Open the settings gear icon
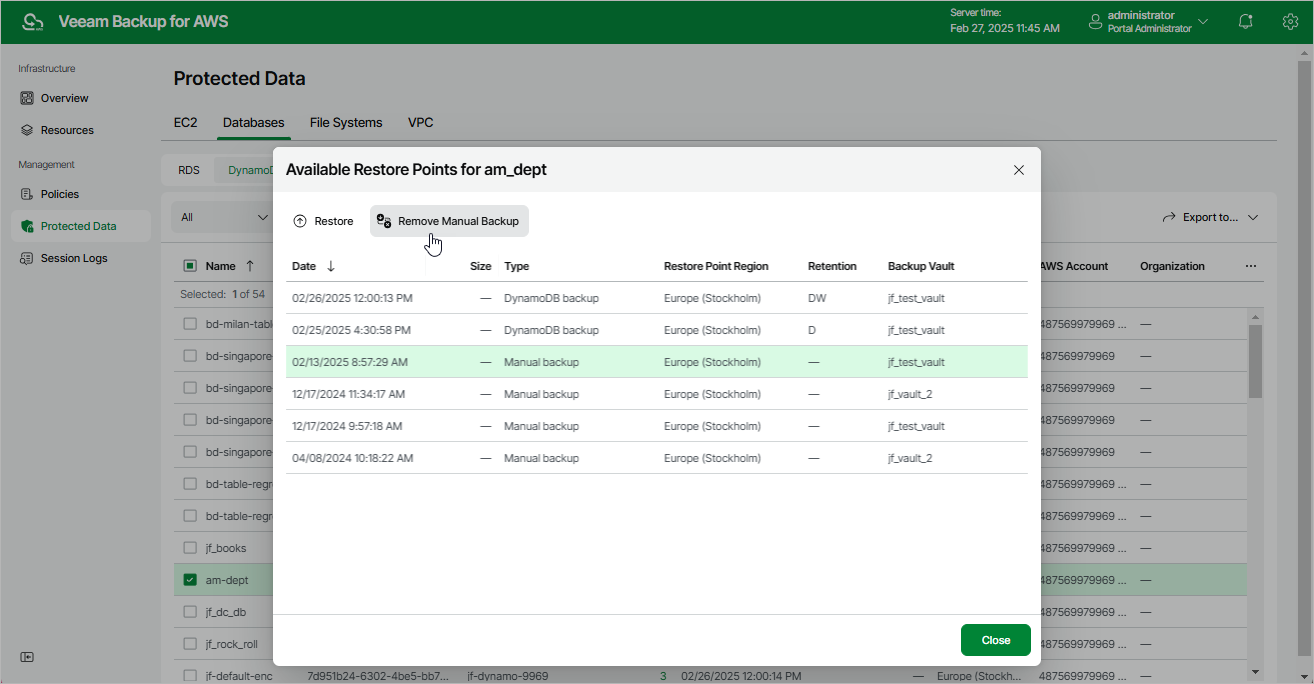This screenshot has width=1314, height=684. coord(1290,21)
